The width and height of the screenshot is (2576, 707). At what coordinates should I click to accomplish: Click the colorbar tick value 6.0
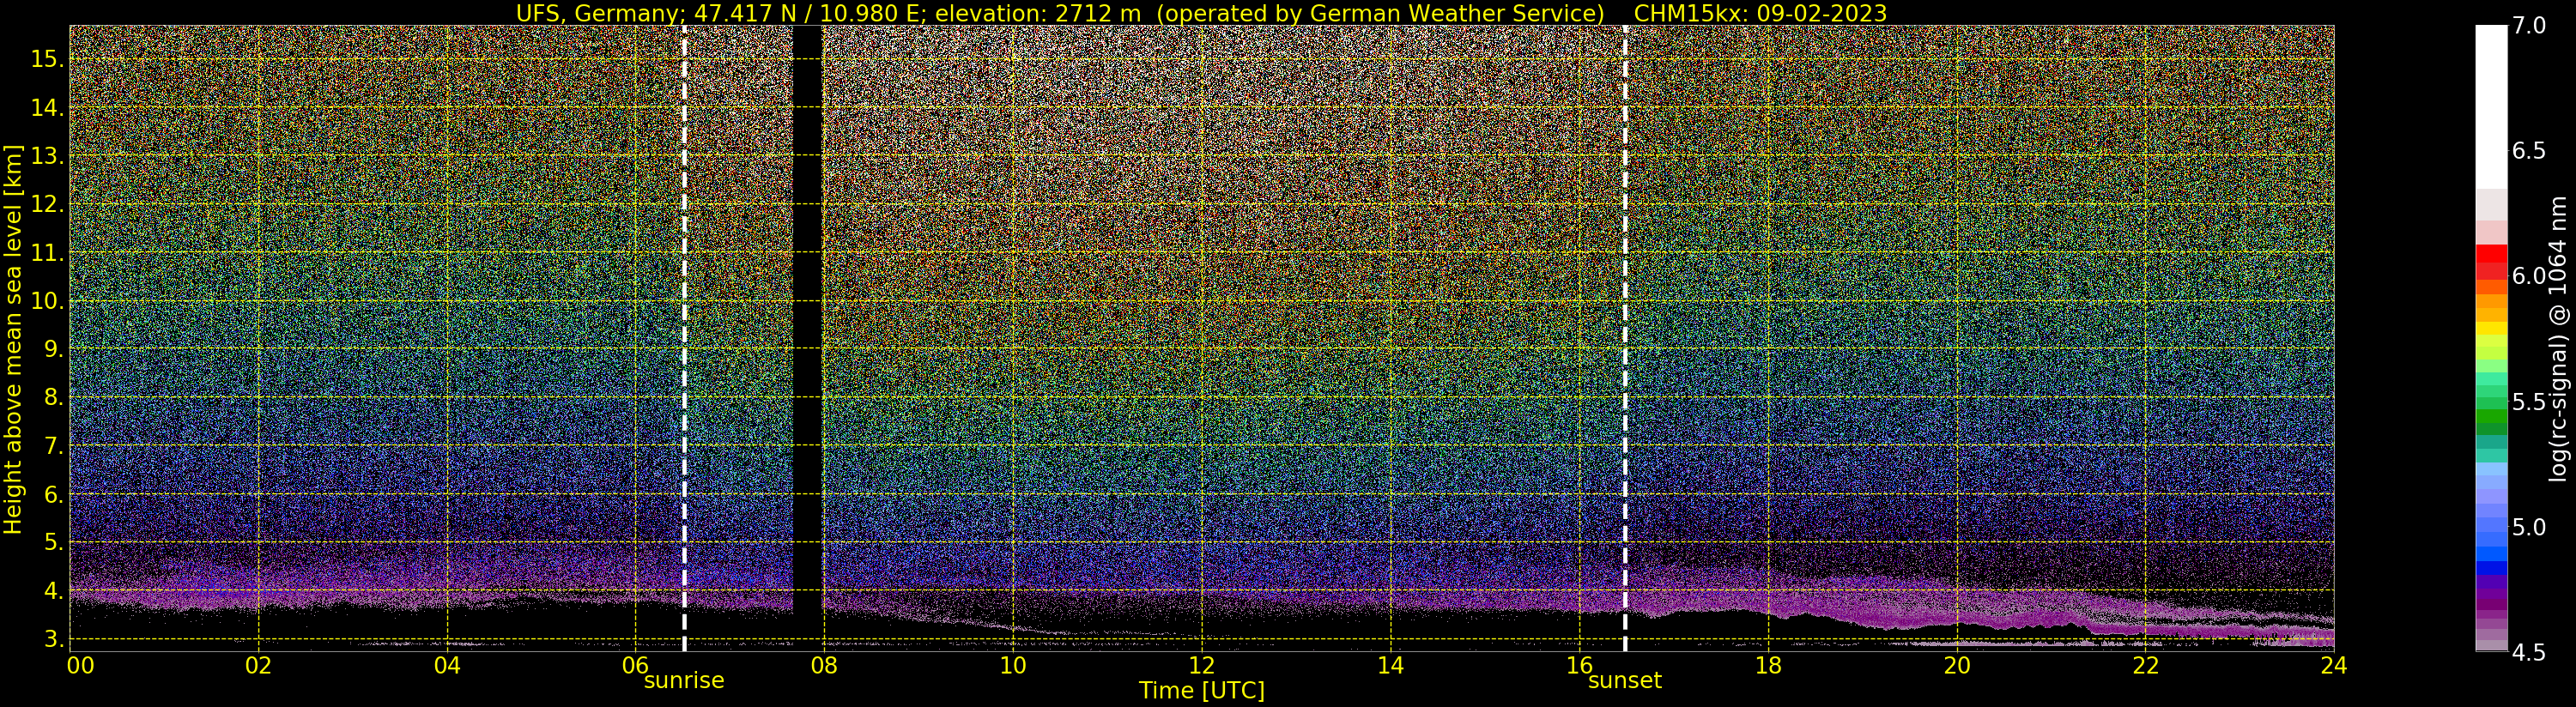[2529, 276]
